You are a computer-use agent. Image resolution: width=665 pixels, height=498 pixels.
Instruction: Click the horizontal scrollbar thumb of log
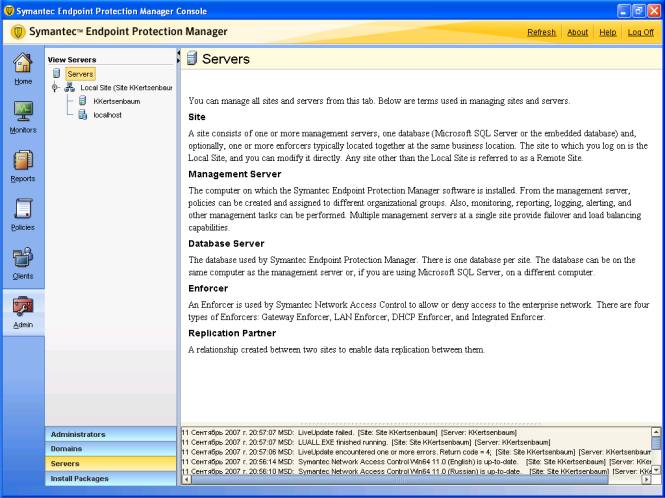coord(400,479)
